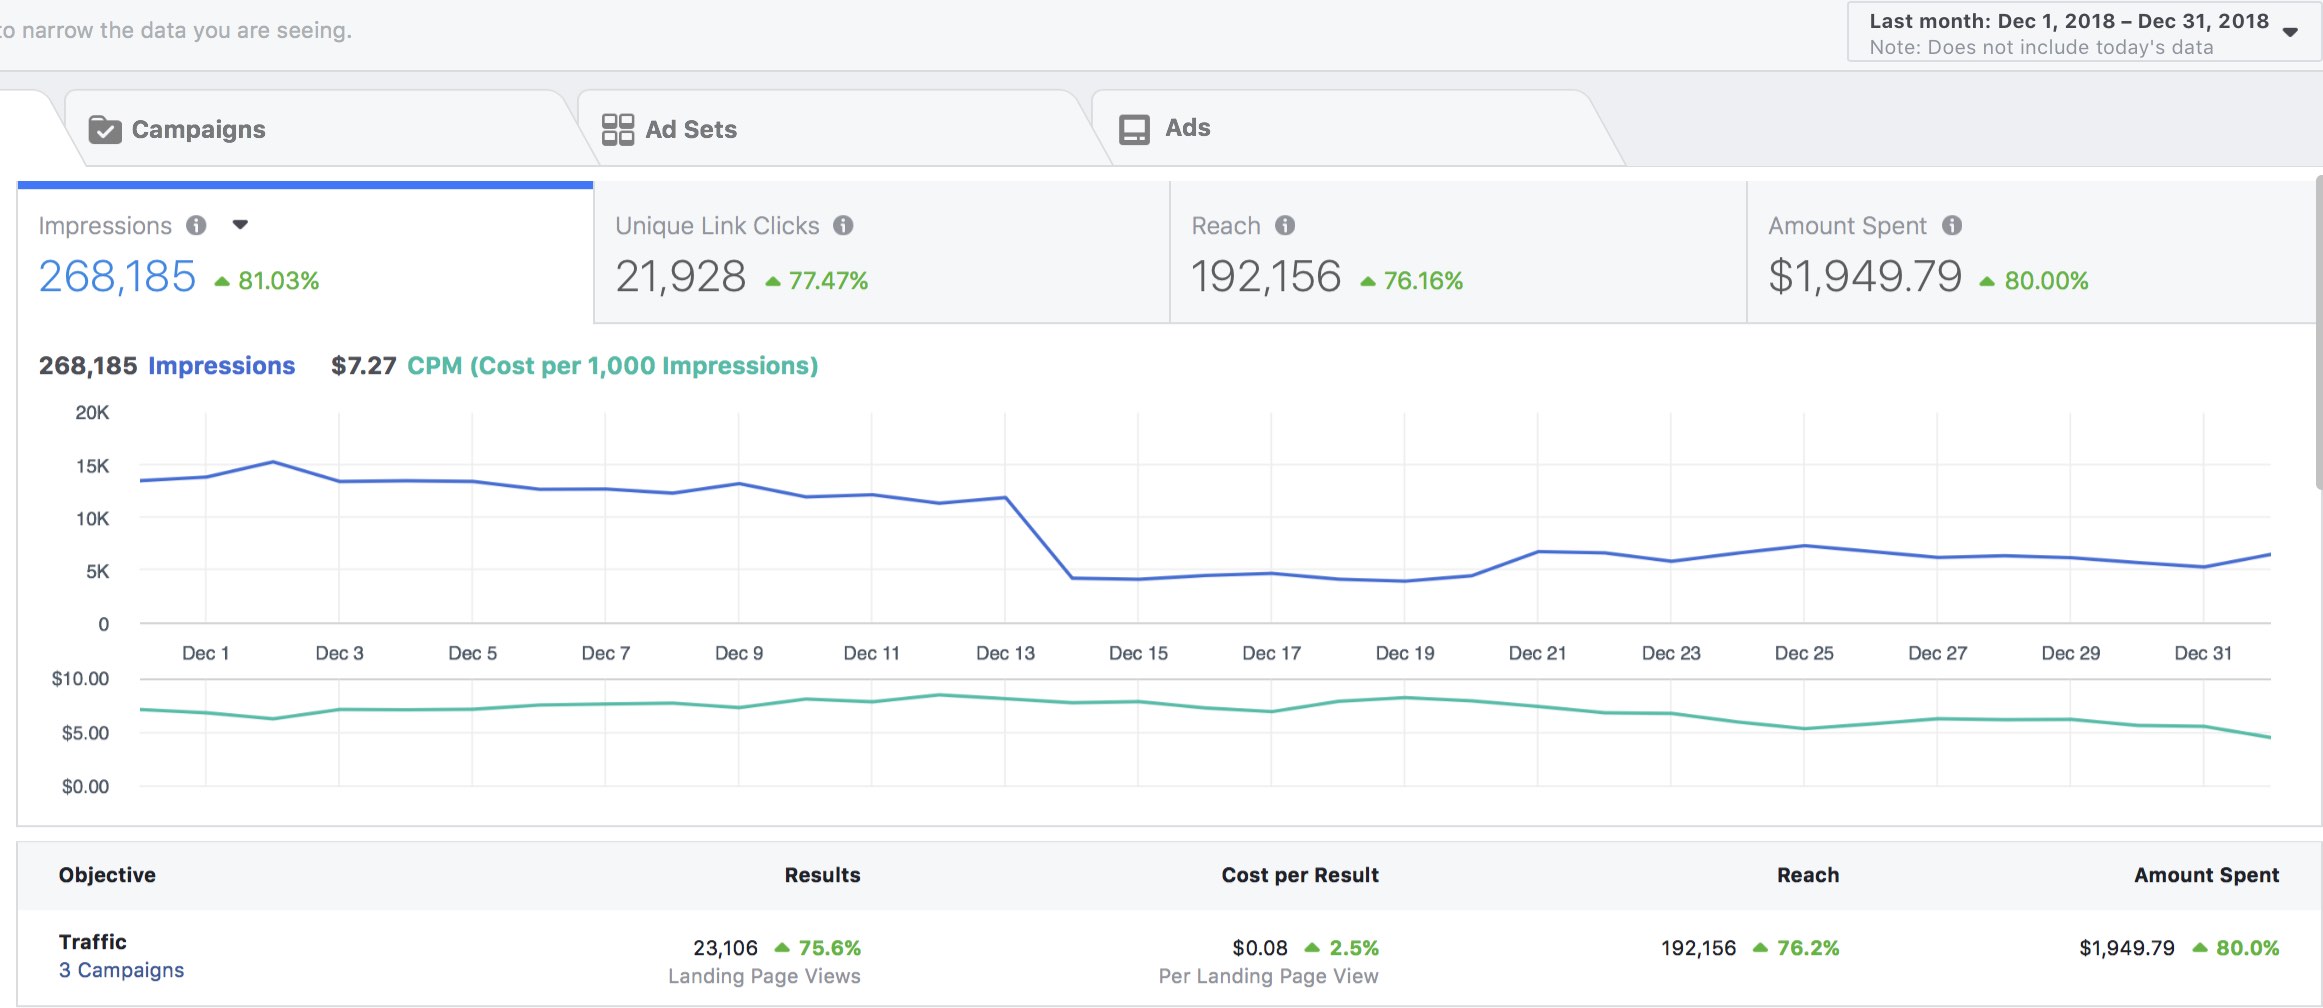Click the vertical scrollbar at right edge
Image resolution: width=2323 pixels, height=1008 pixels.
tap(2319, 333)
